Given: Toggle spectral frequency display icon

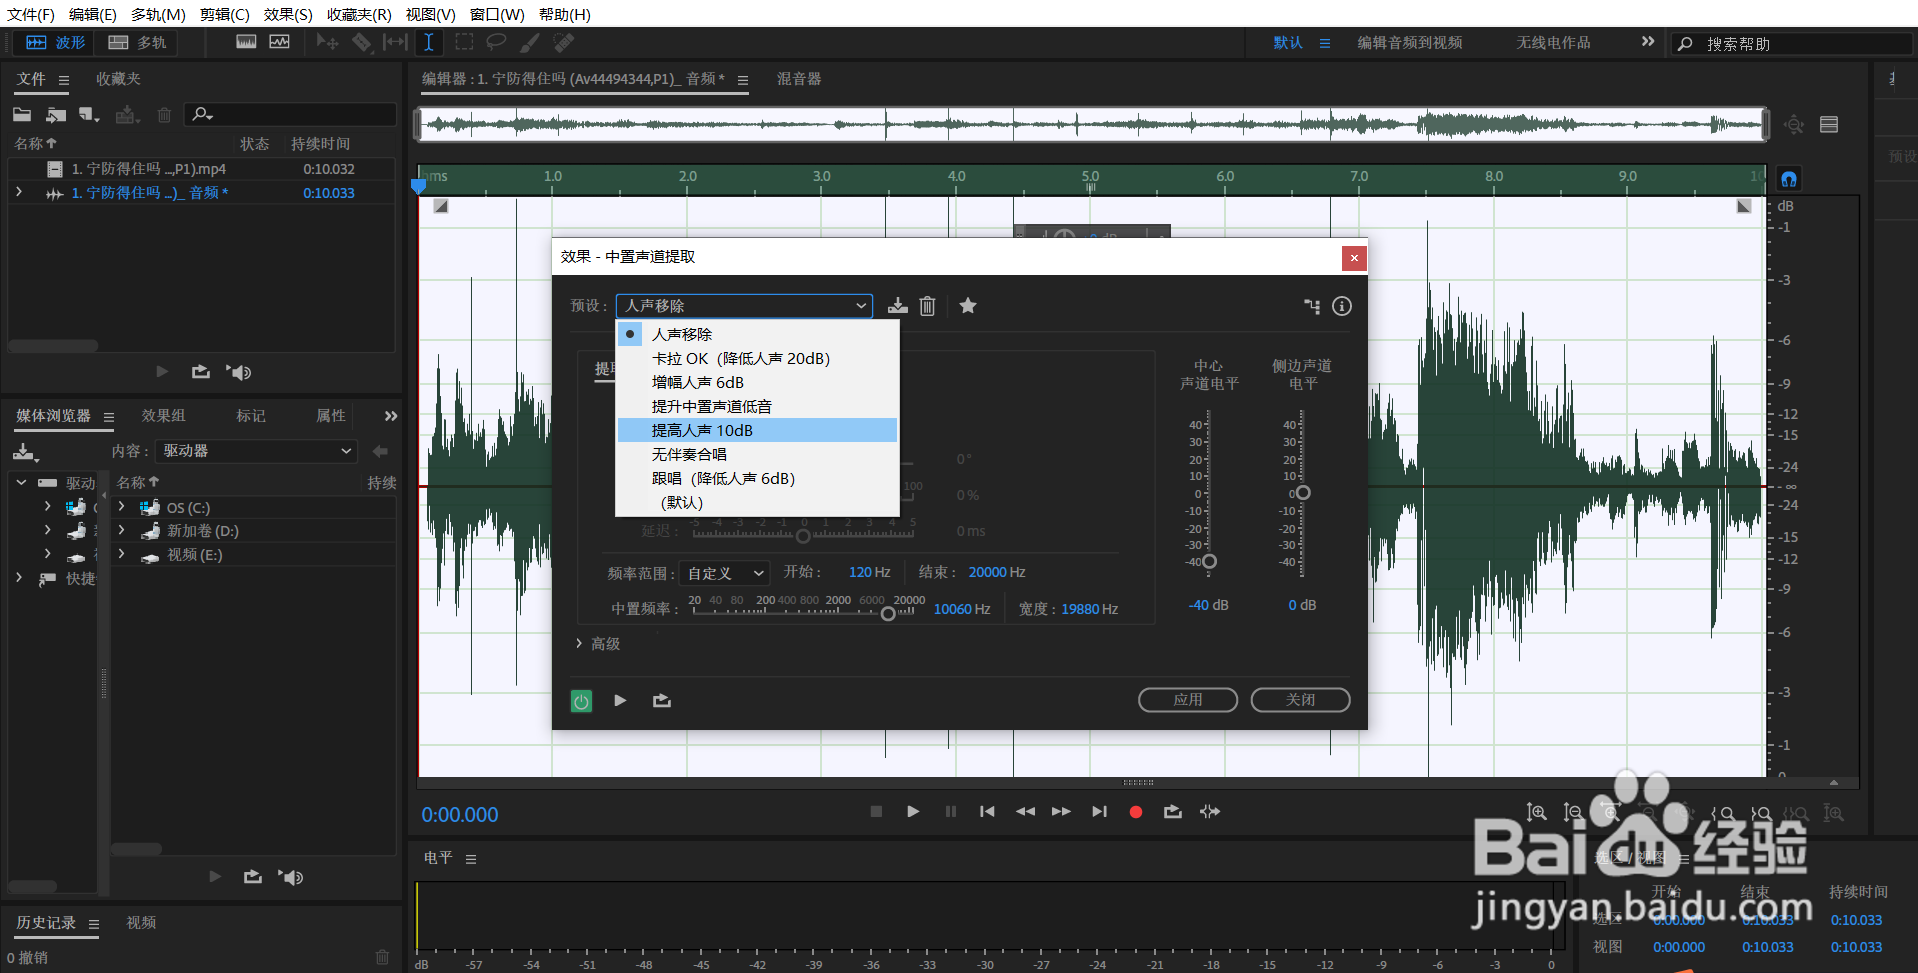Looking at the screenshot, I should pos(246,42).
